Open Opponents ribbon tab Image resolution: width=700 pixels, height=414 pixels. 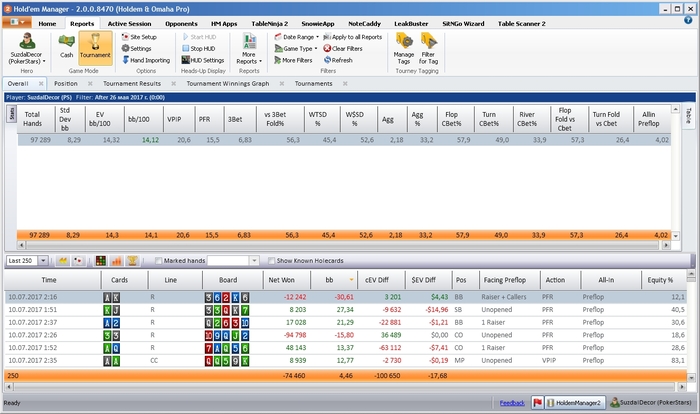[181, 24]
